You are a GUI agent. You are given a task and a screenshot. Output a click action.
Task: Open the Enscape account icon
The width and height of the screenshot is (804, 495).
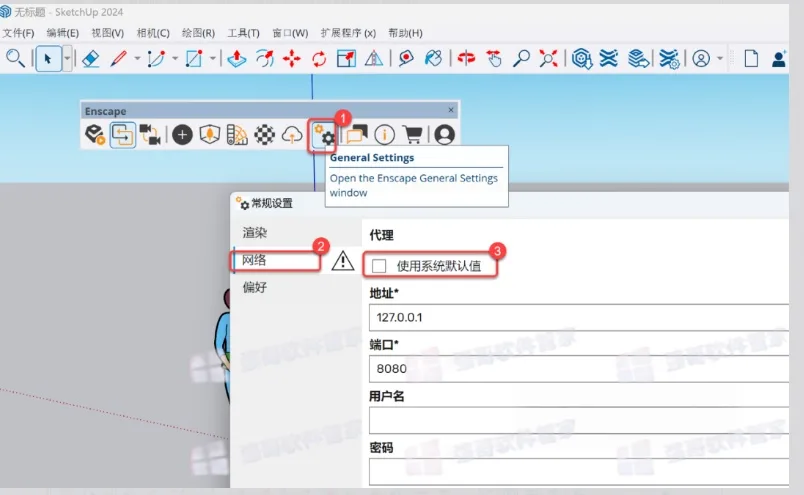[x=445, y=135]
